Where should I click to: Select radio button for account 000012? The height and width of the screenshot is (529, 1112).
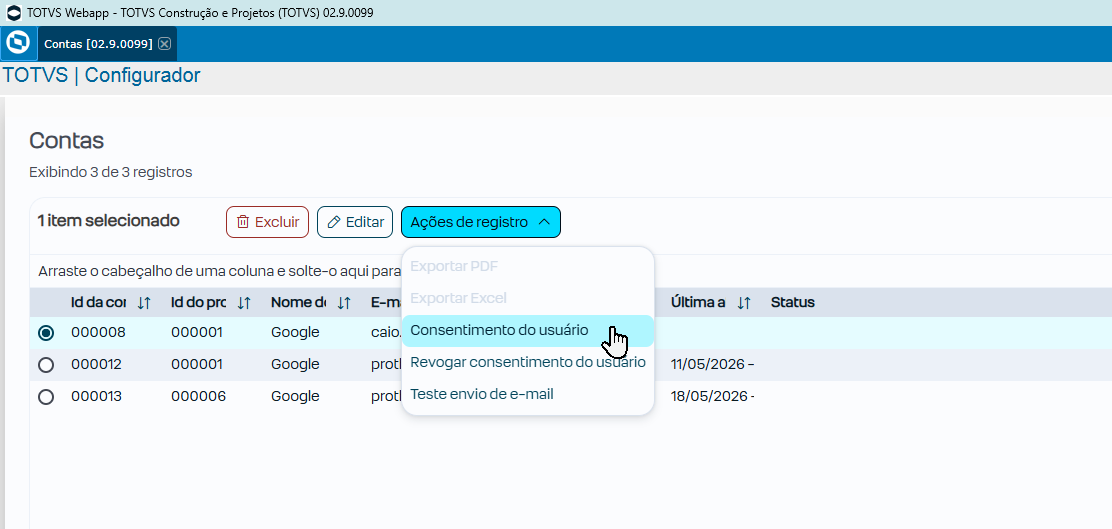point(46,364)
